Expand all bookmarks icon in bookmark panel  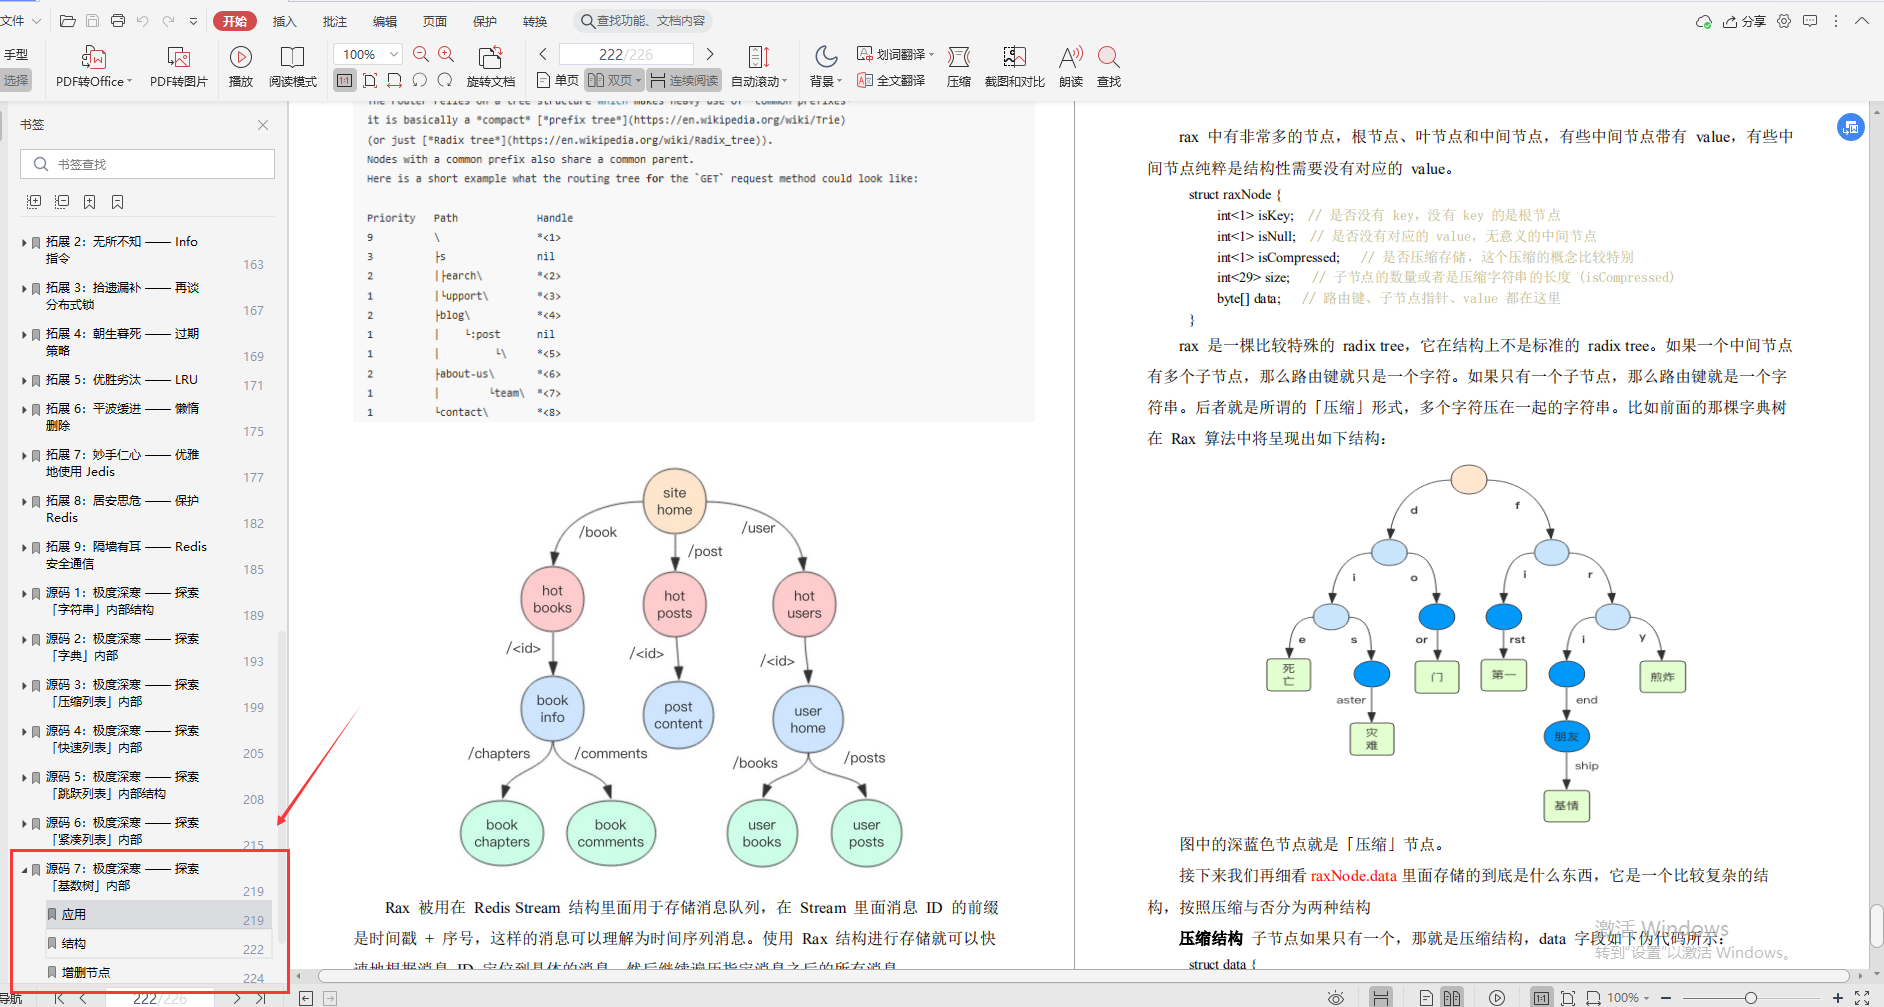point(34,202)
